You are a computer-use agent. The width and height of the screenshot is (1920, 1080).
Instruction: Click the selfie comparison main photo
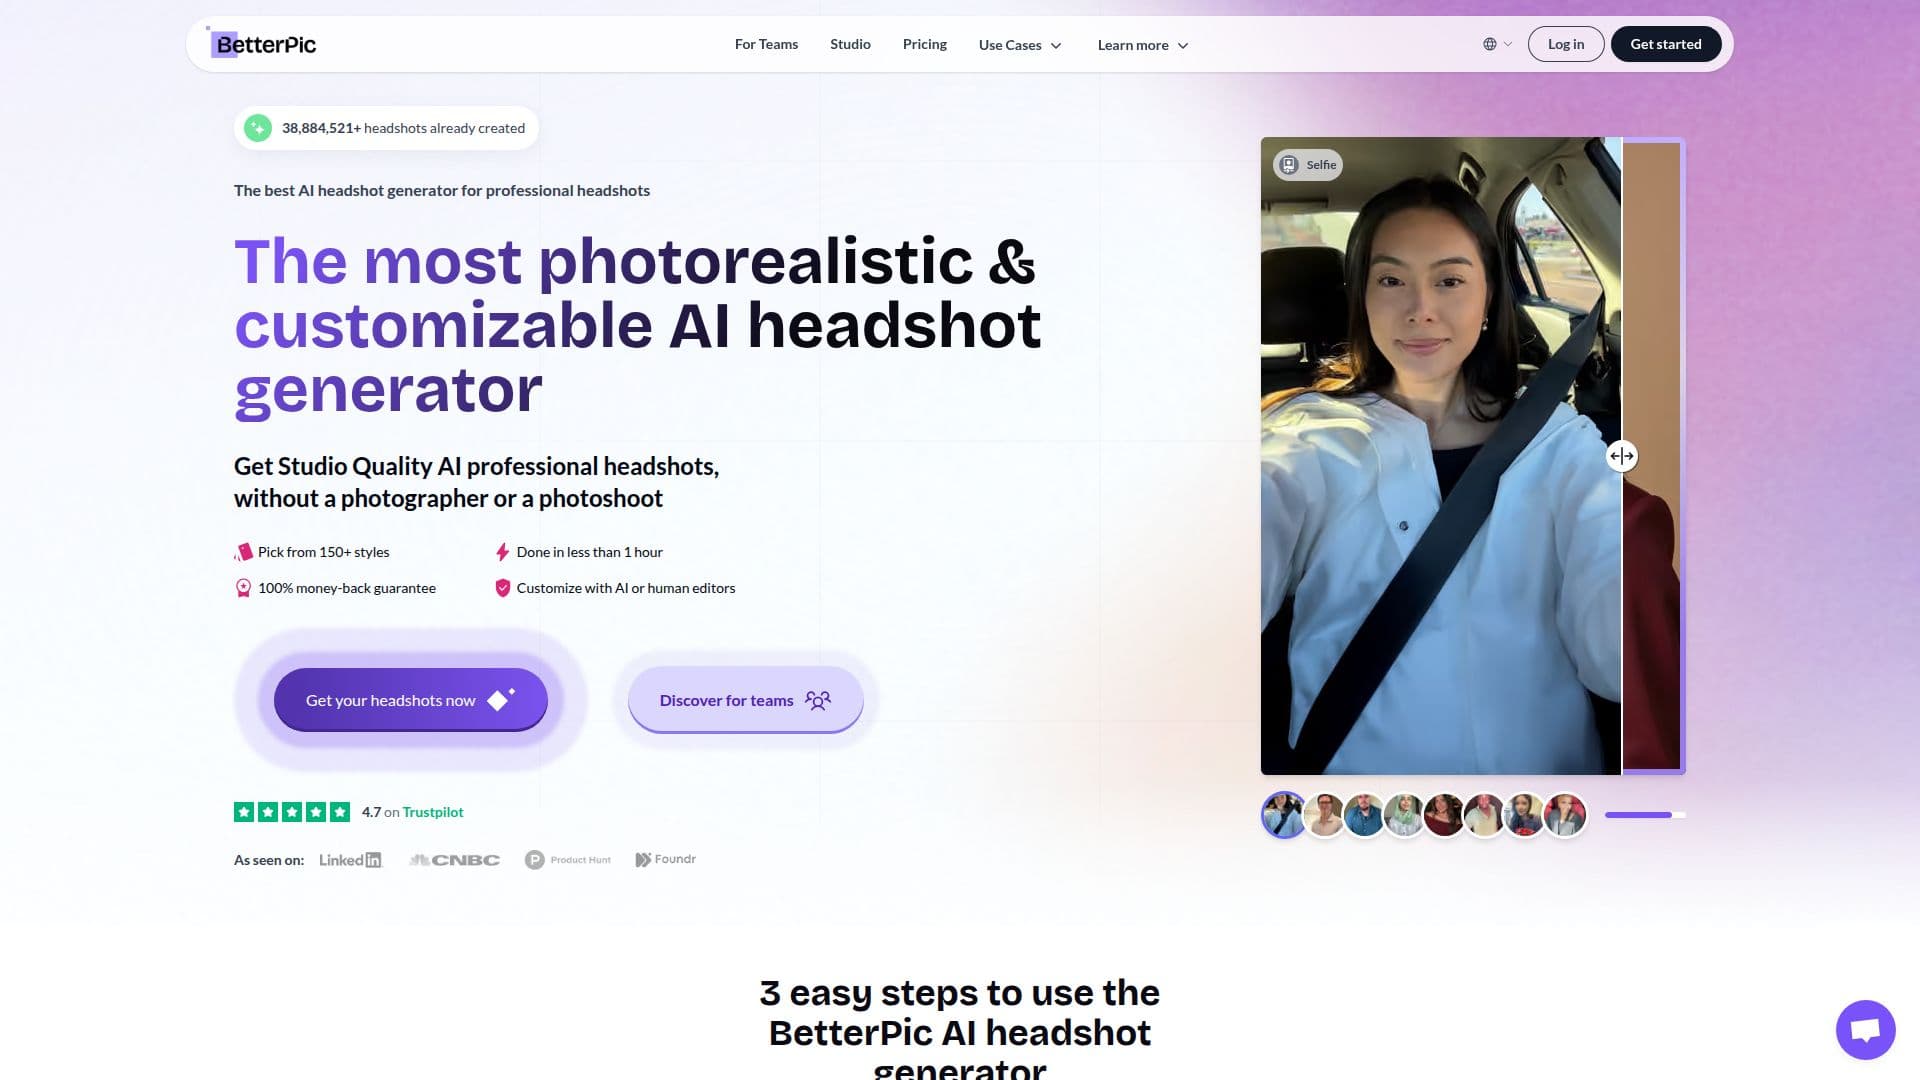tap(1440, 456)
